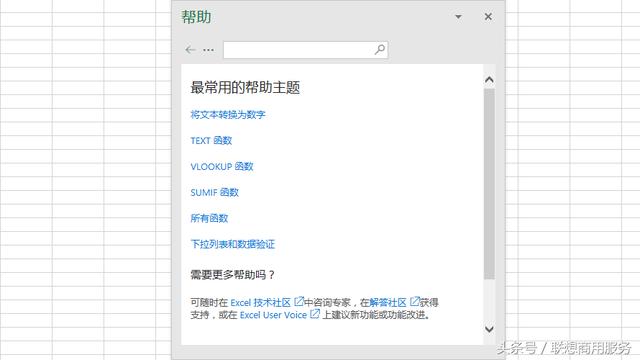Open the TEXT 函数 help topic
This screenshot has height=360, width=640.
211,141
